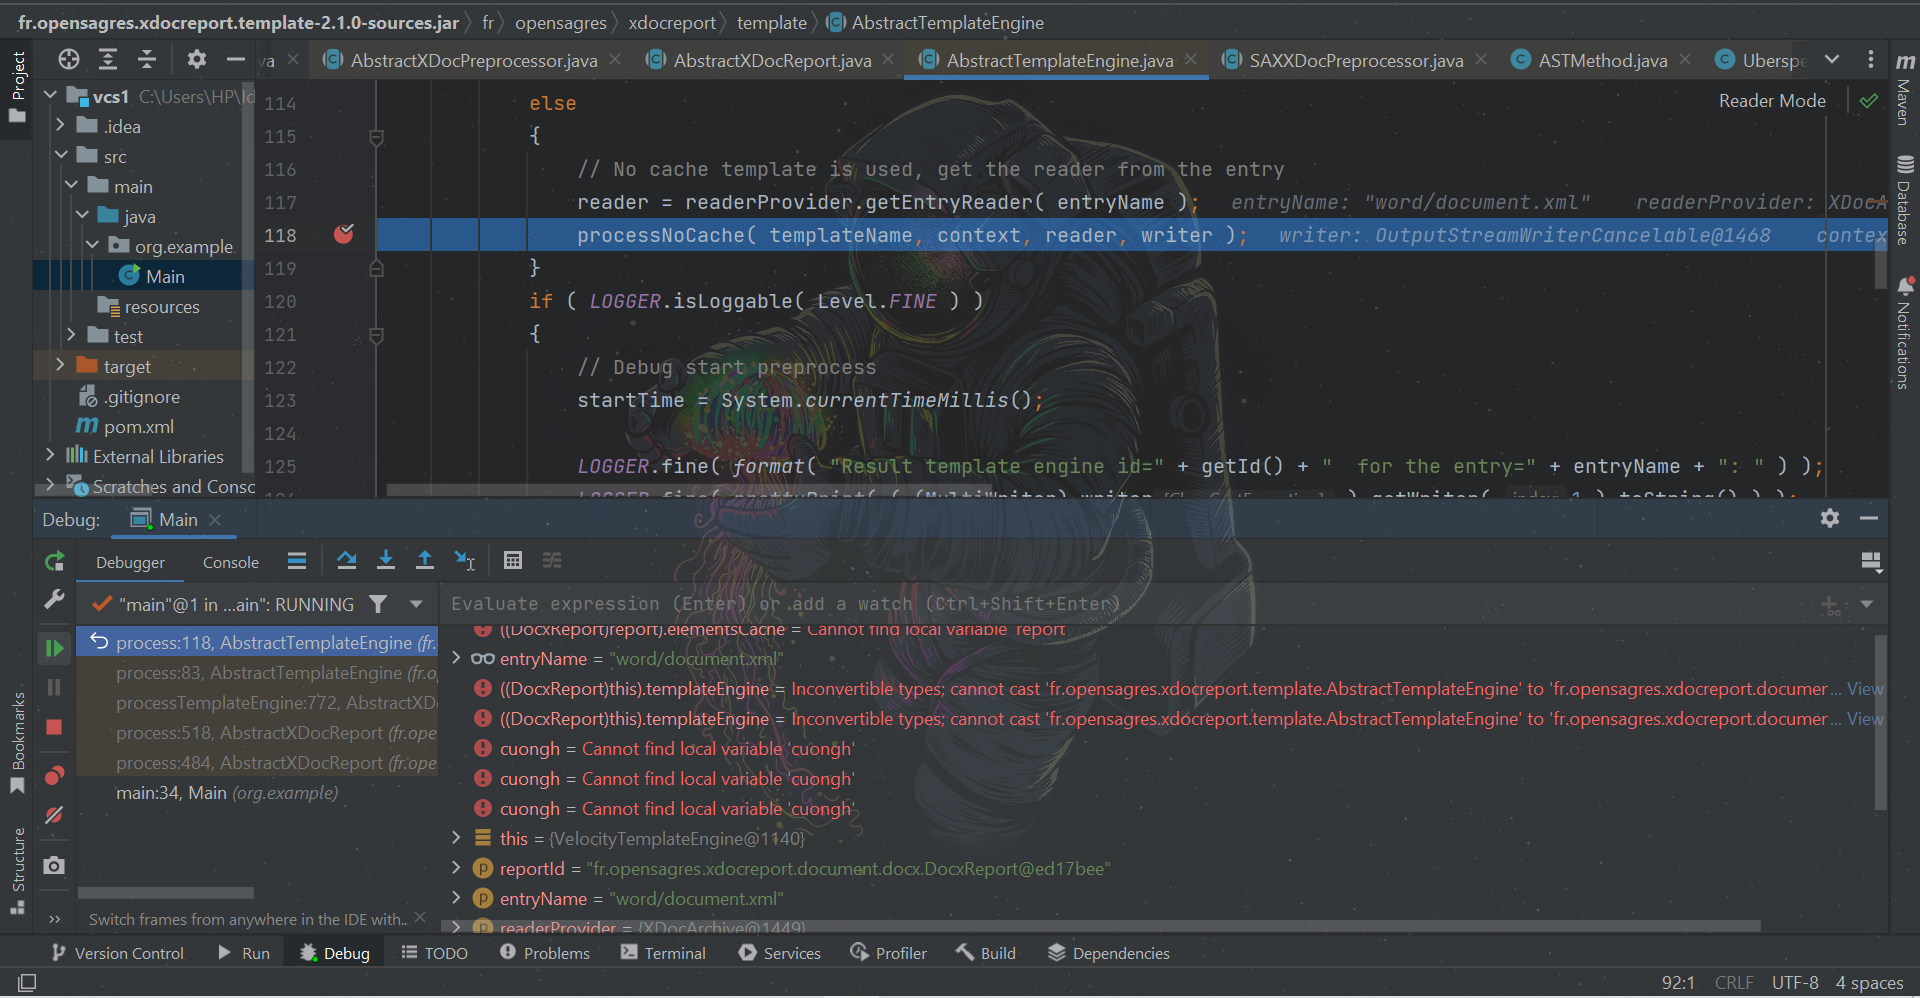
Task: Click the variables pane vertical scrollbar
Action: pyautogui.click(x=1880, y=720)
